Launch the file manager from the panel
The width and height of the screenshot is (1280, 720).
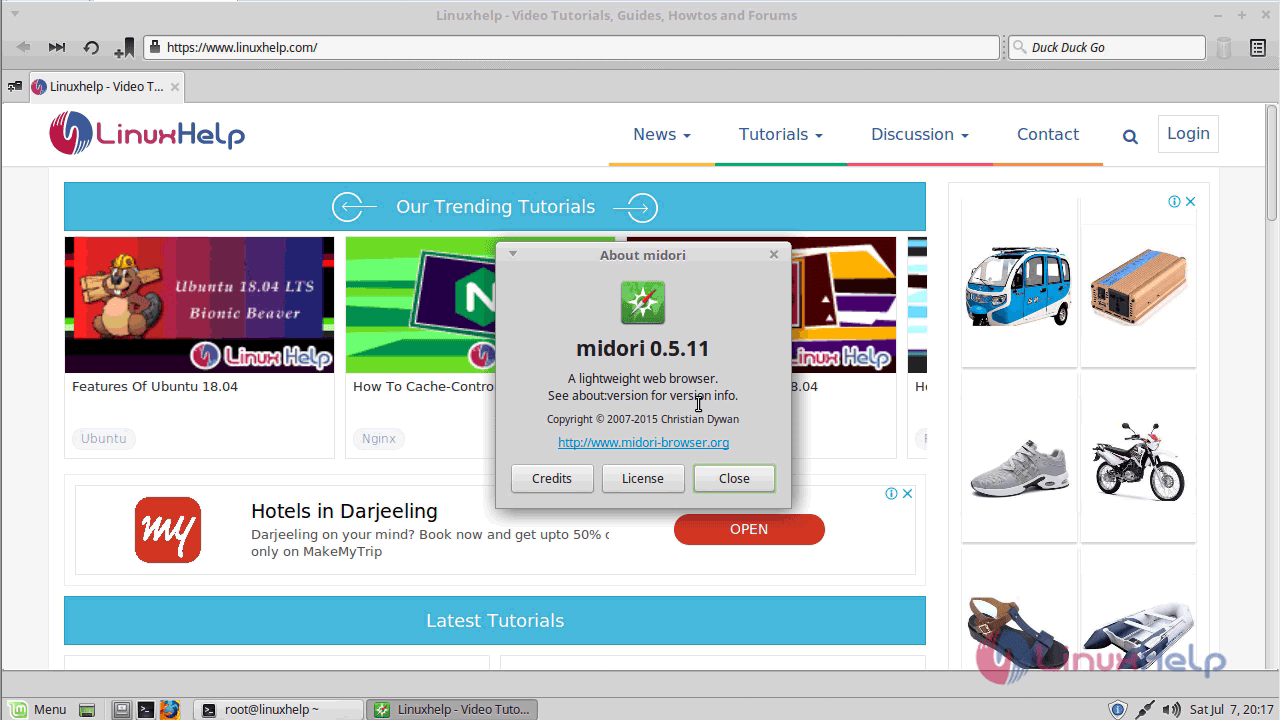point(121,710)
